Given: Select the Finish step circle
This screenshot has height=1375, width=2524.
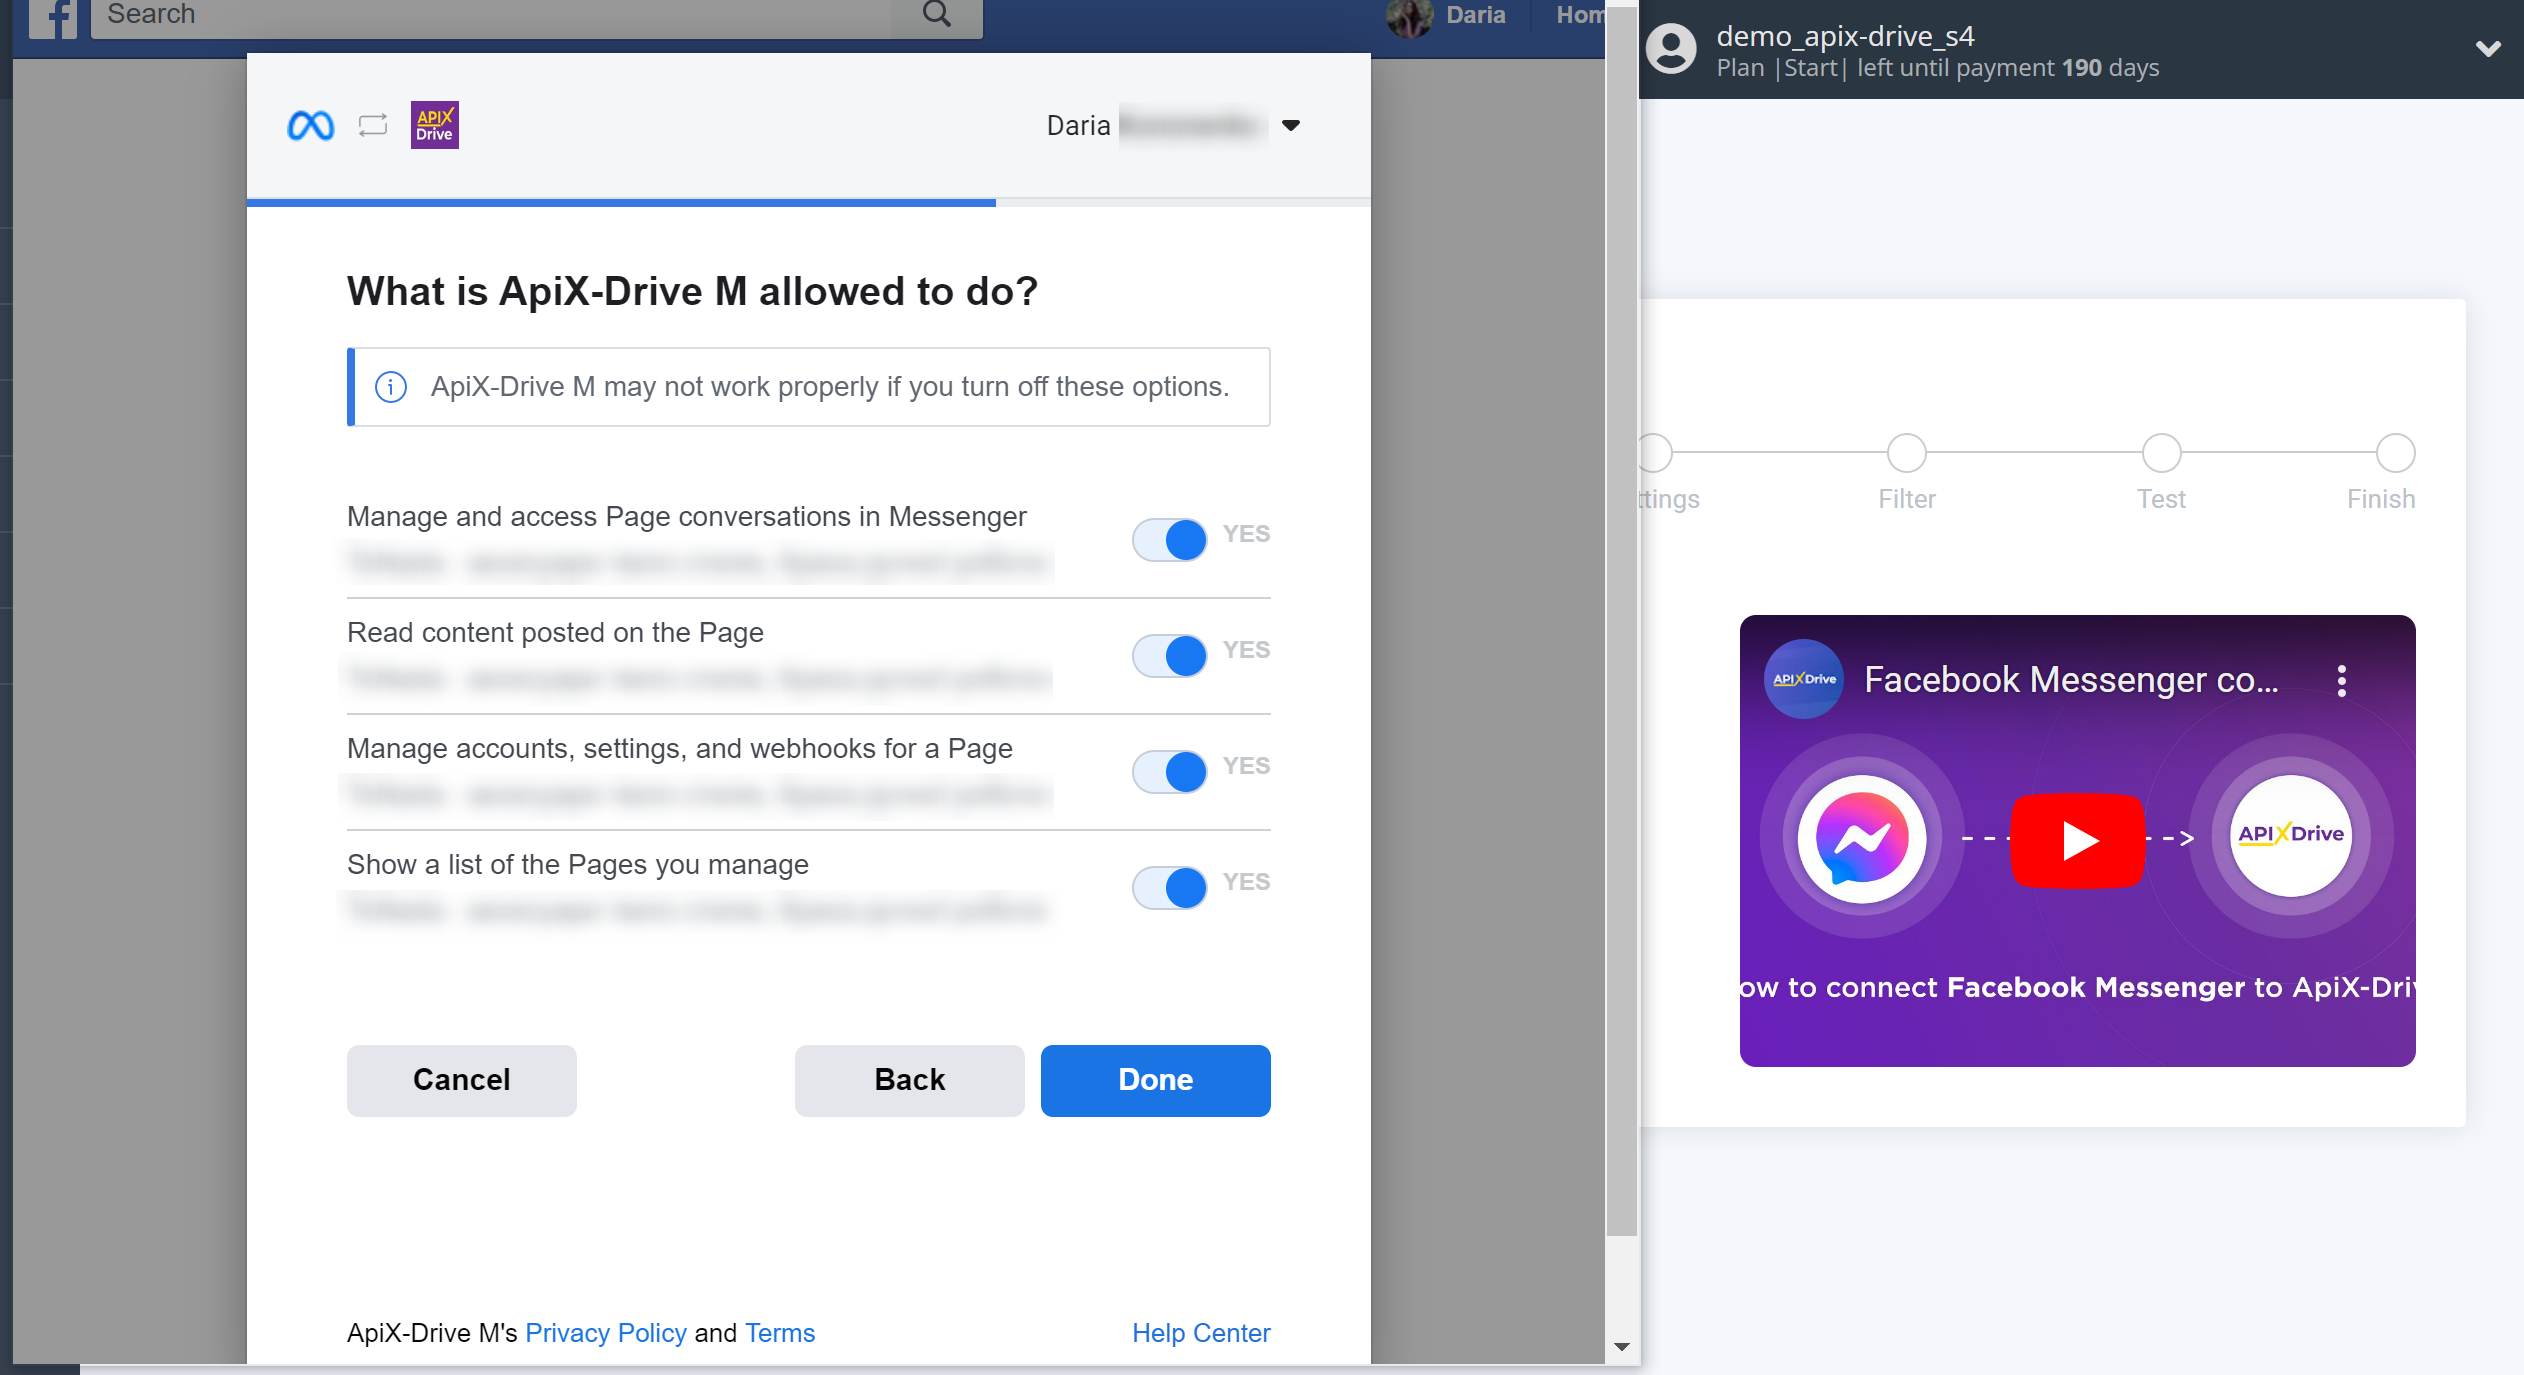Looking at the screenshot, I should pos(2396,453).
